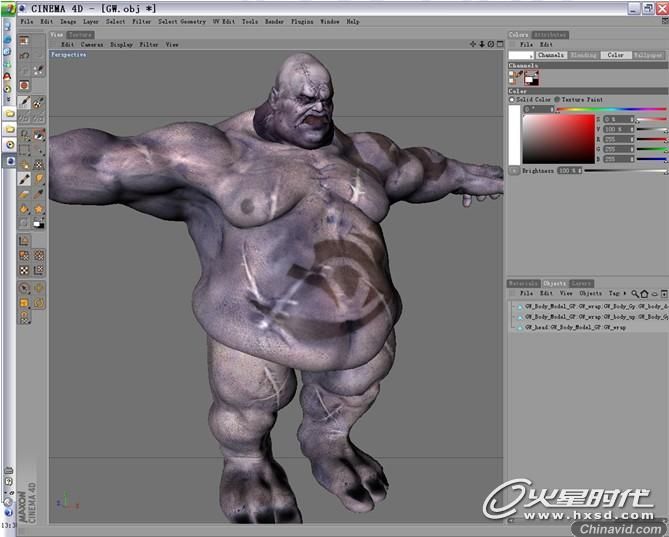Select the Texture Paint radio option
Viewport: 669px width, 537px height.
(x=557, y=99)
